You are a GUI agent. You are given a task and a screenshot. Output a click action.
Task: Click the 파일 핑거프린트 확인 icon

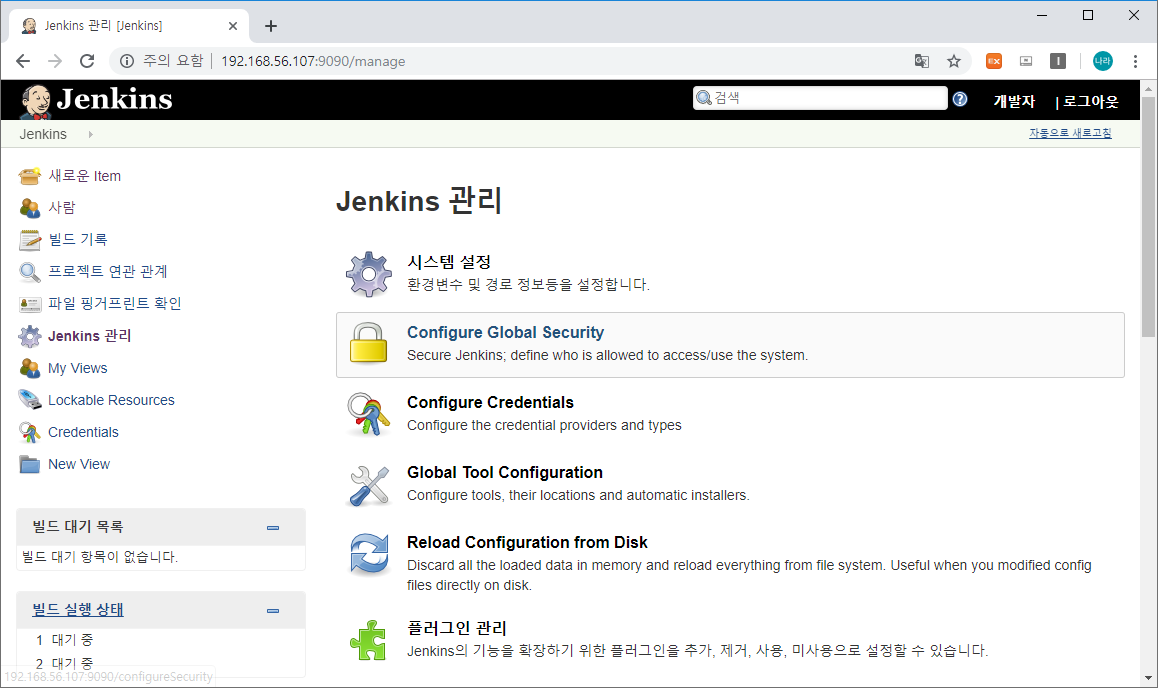pyautogui.click(x=30, y=304)
